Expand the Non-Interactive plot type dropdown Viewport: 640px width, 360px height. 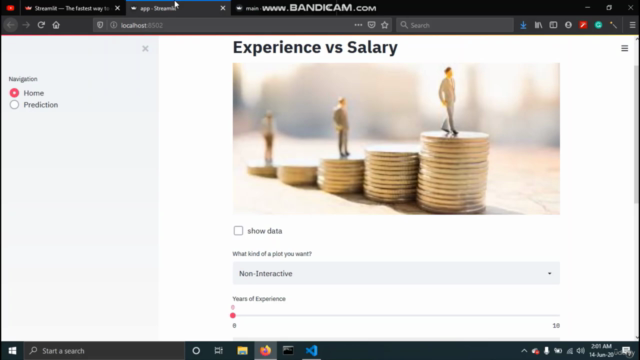click(x=396, y=273)
